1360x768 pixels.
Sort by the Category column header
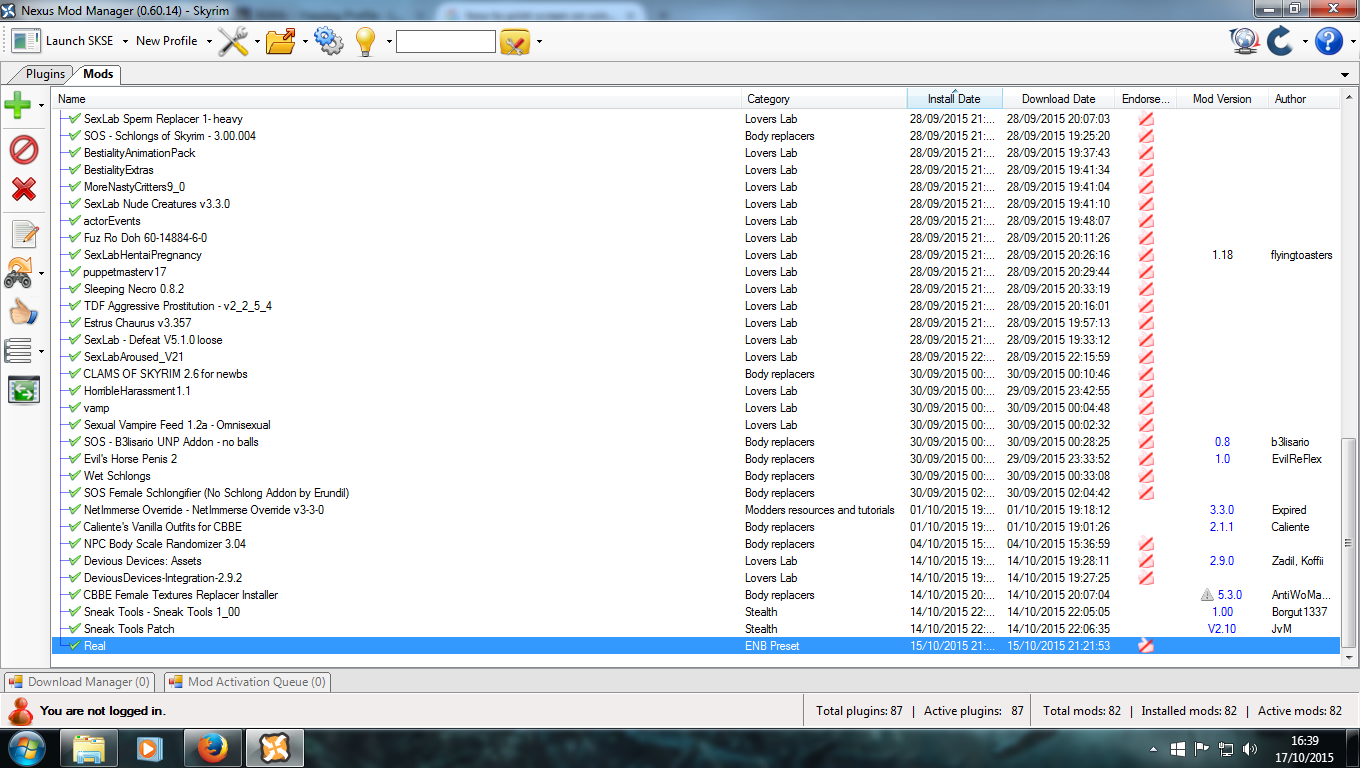[x=824, y=99]
